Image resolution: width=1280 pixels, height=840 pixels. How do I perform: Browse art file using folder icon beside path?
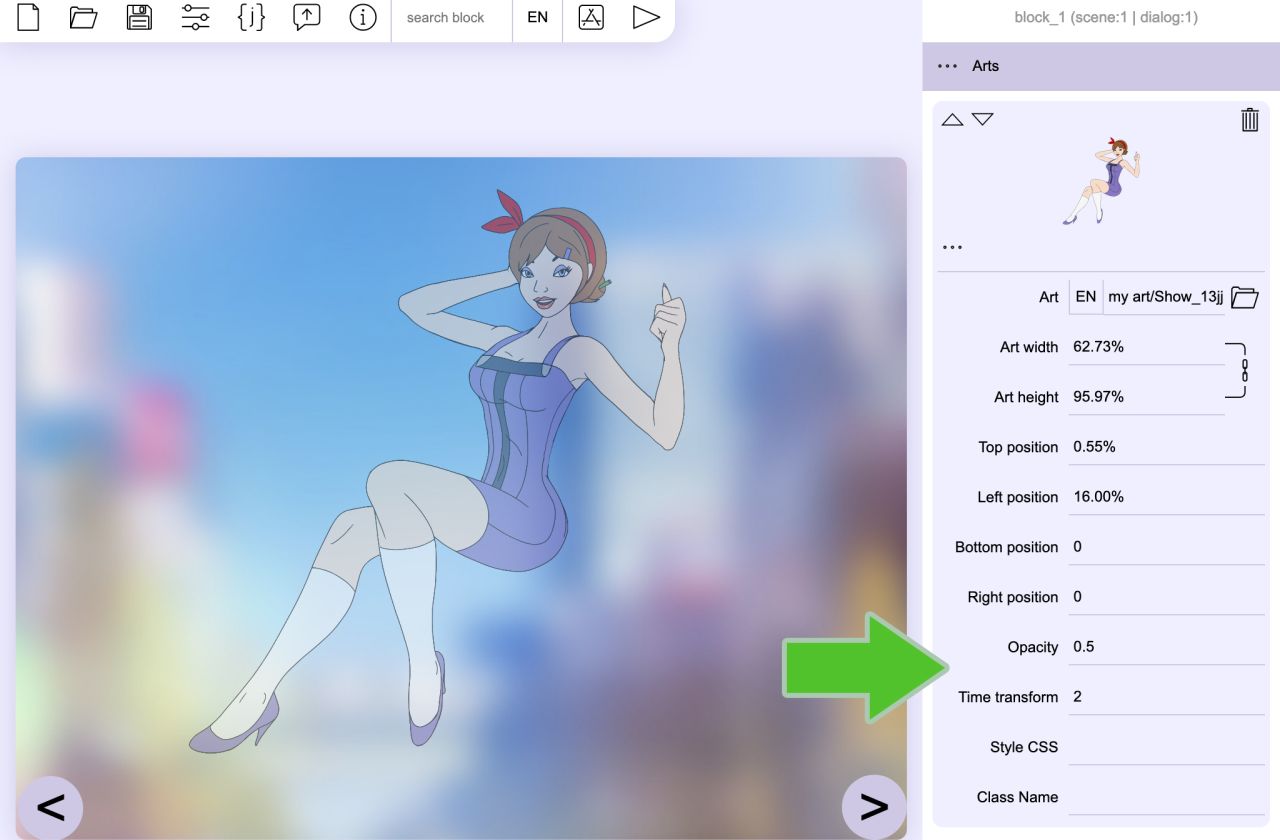1244,297
